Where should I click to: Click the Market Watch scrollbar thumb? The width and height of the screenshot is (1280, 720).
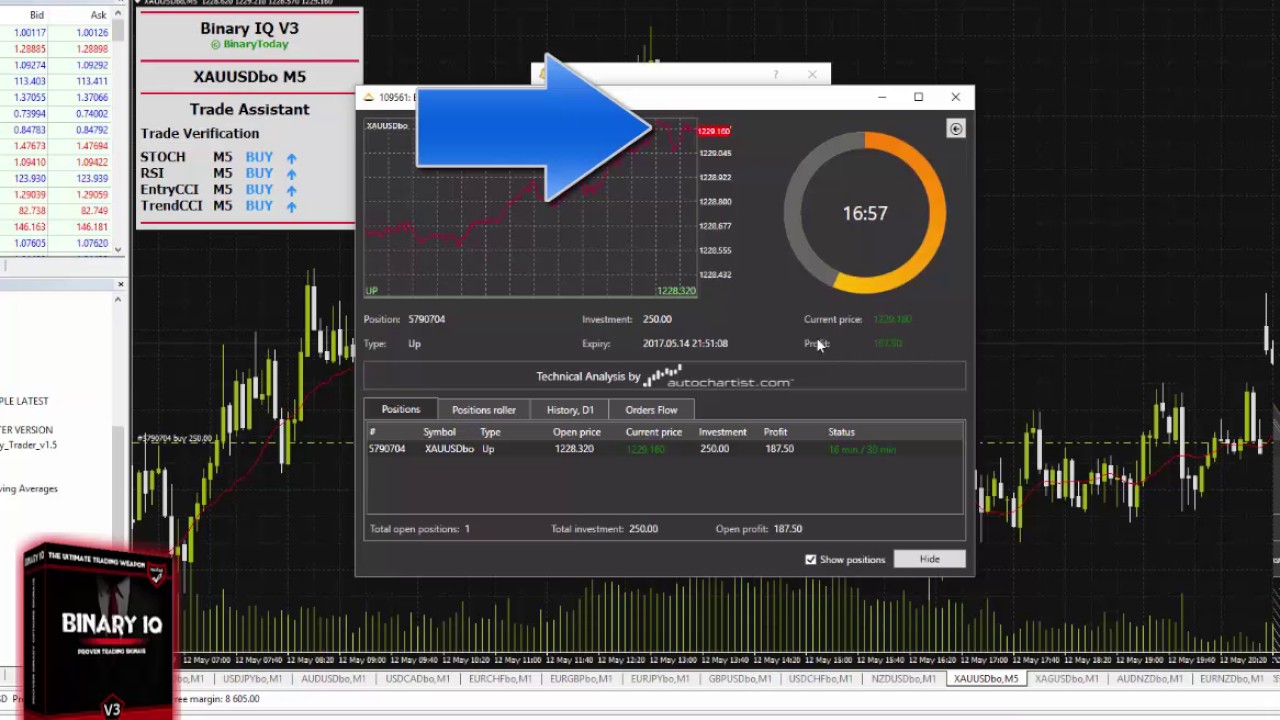tap(118, 30)
